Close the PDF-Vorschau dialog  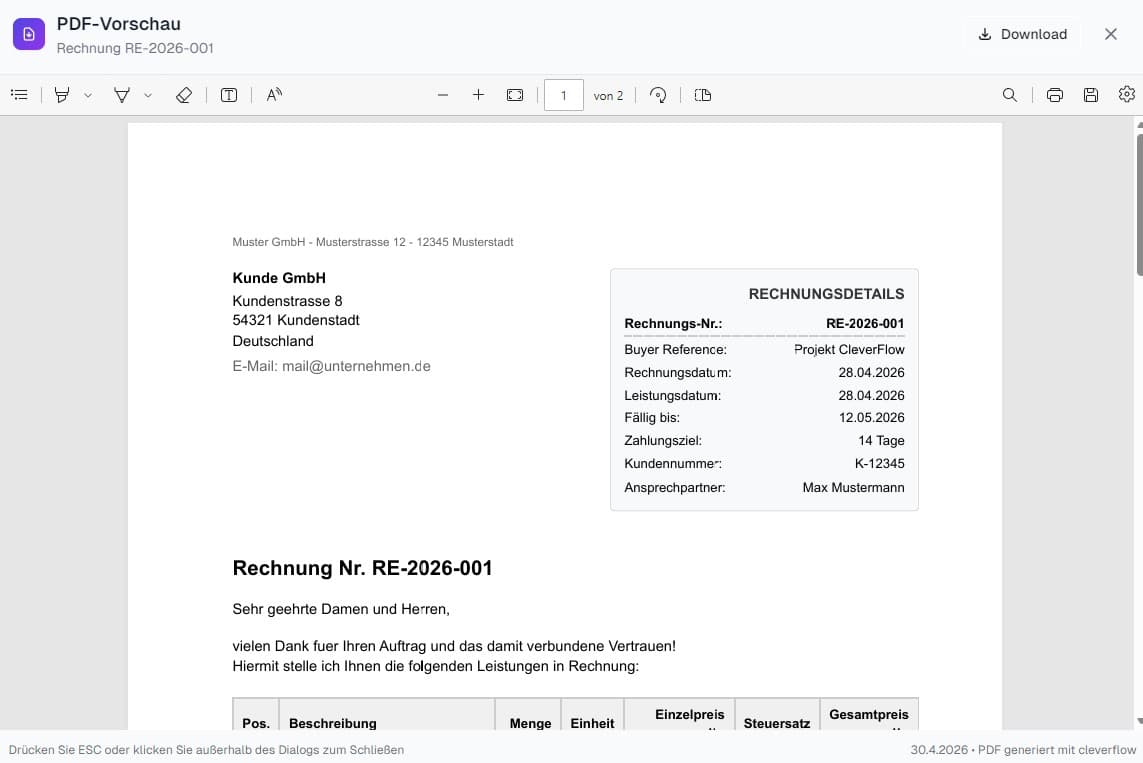coord(1111,34)
